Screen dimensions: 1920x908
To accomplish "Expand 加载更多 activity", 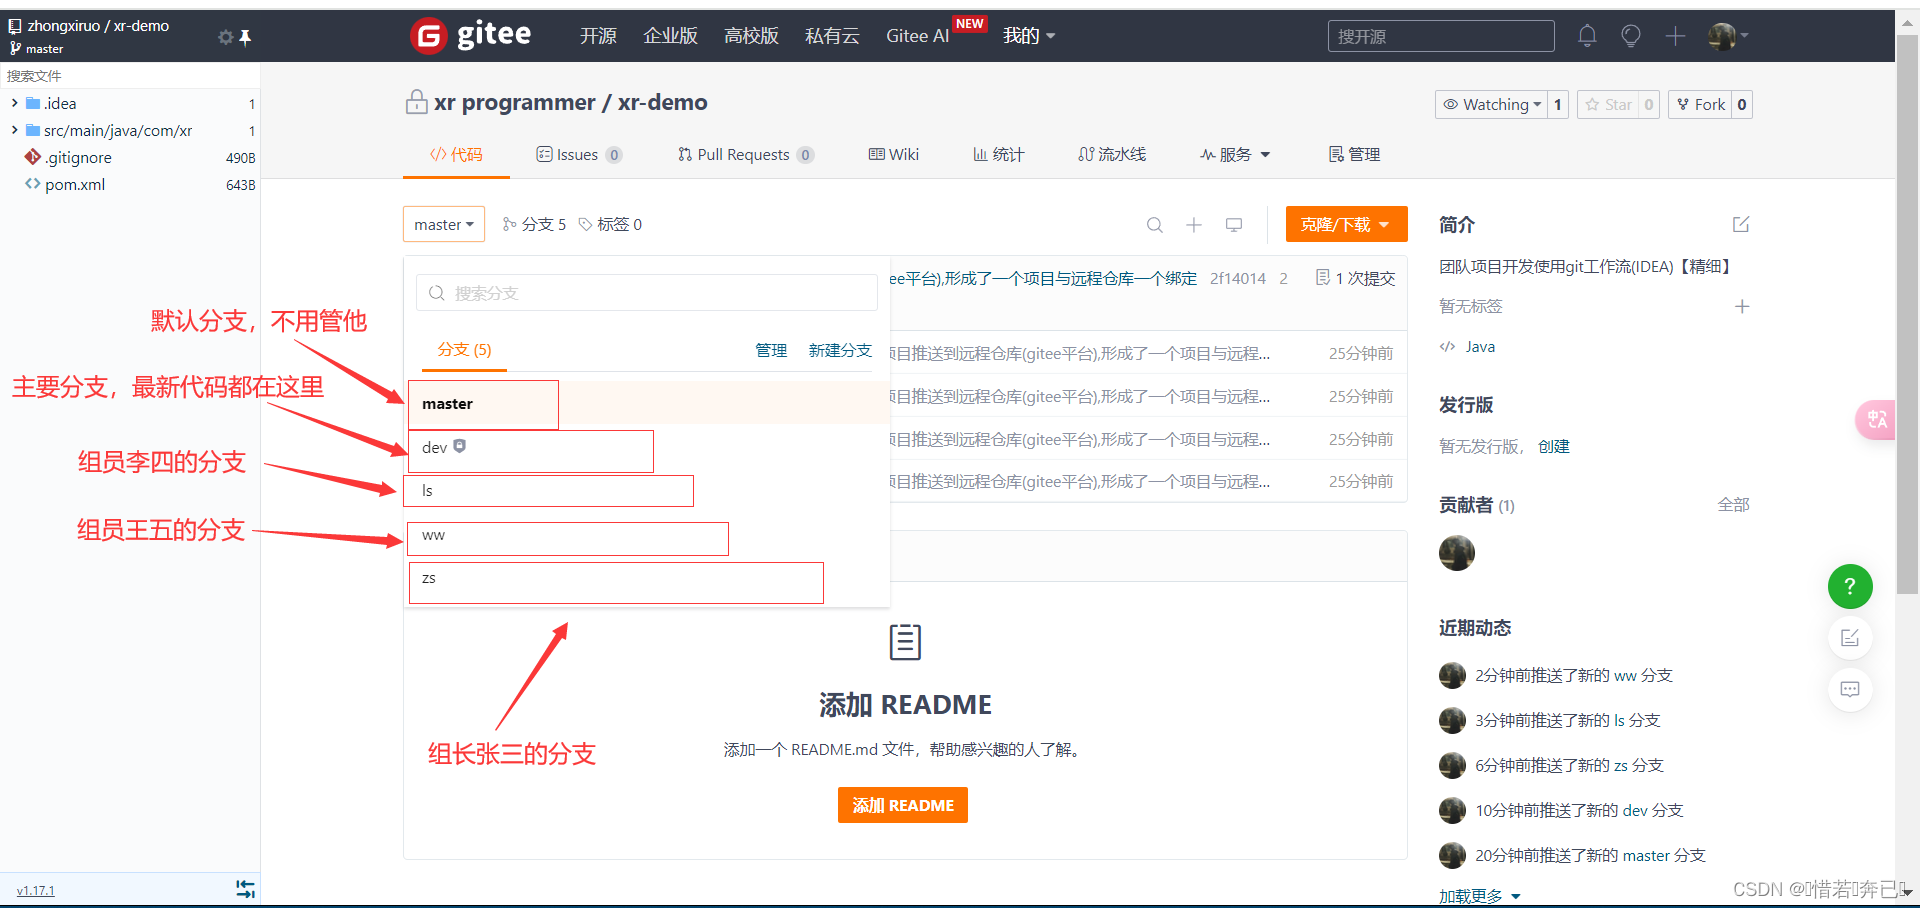I will pyautogui.click(x=1480, y=896).
